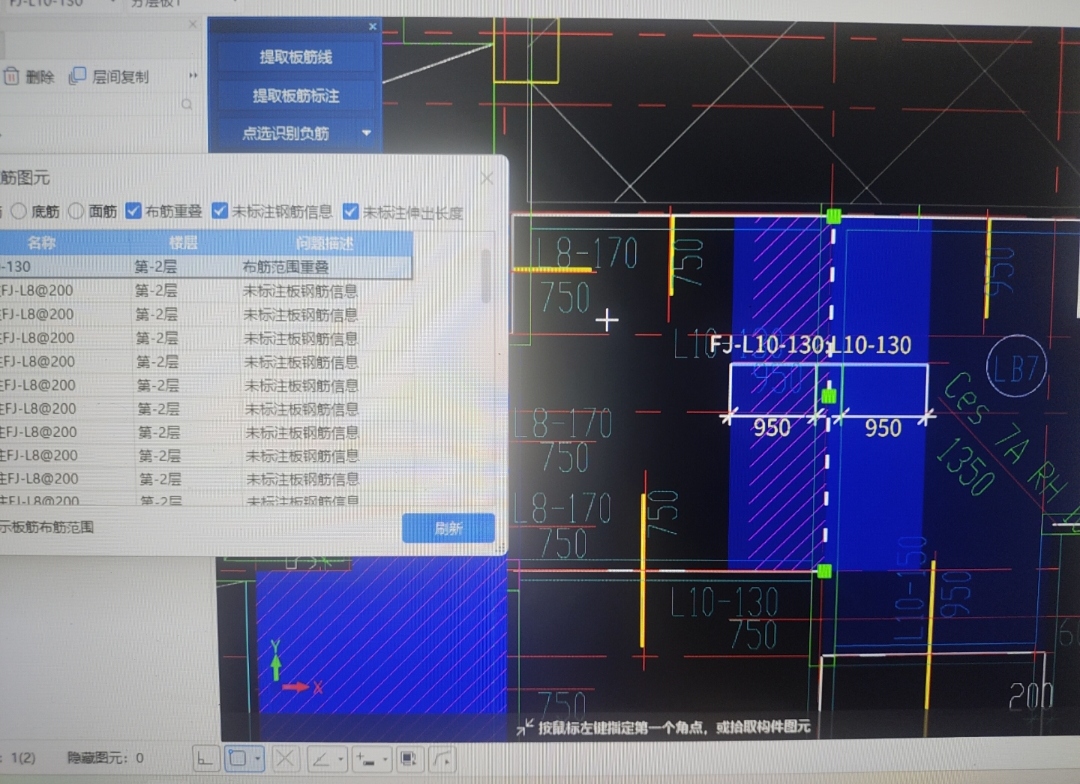Click the 点选识别负筋 button
This screenshot has width=1080, height=784.
[285, 133]
